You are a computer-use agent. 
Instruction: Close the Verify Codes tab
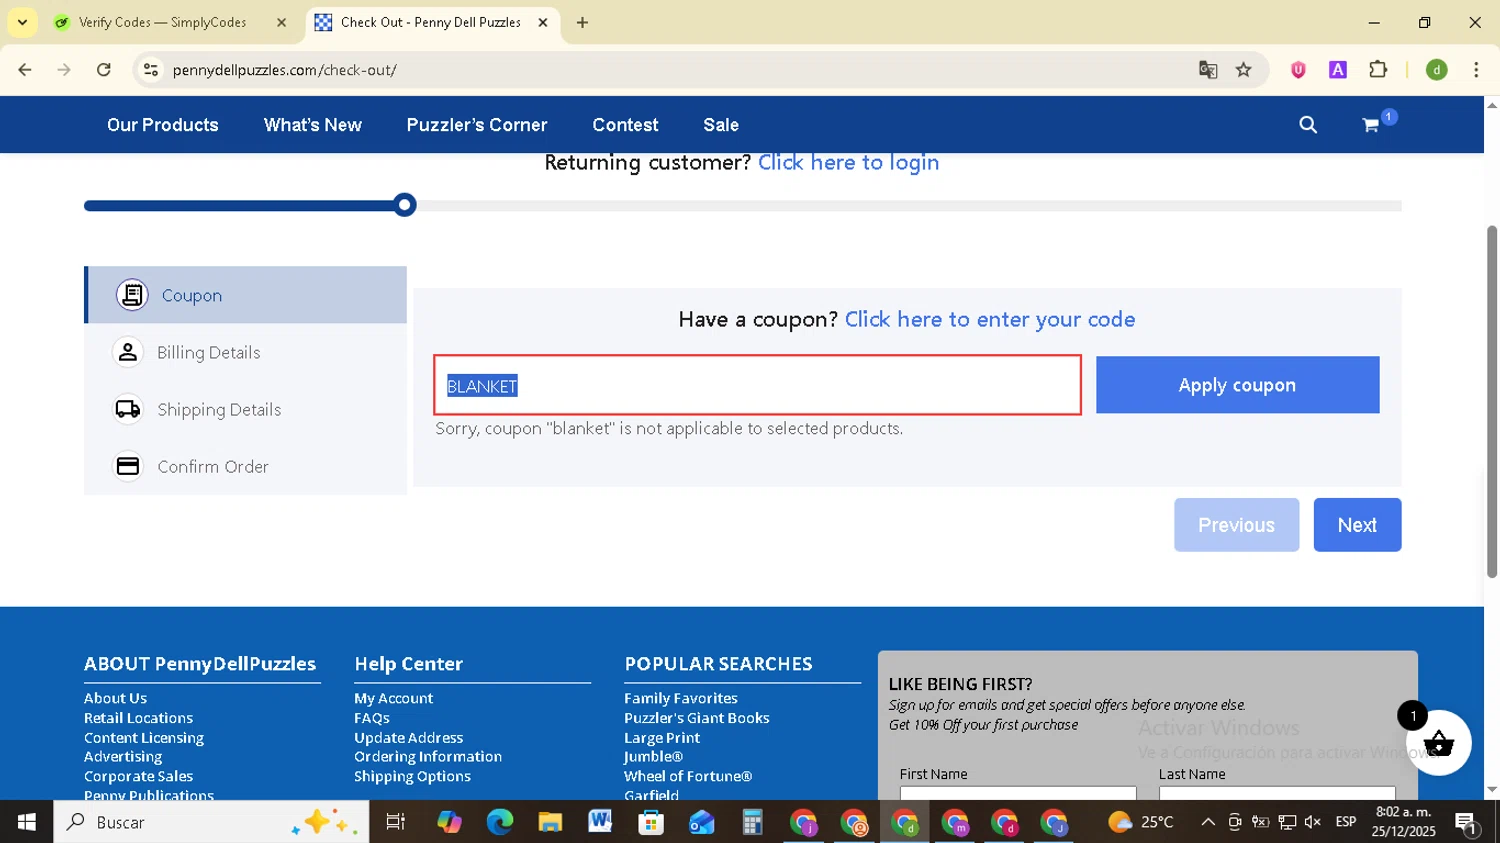click(281, 22)
